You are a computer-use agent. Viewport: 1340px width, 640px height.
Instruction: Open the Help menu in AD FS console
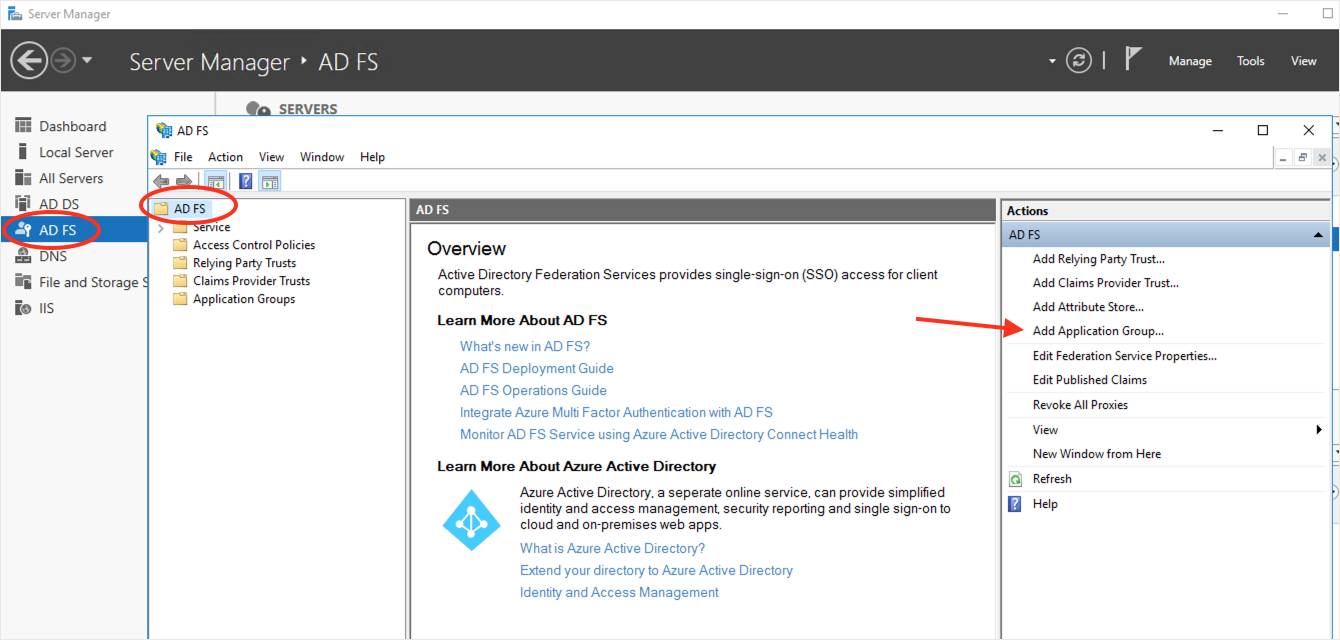click(x=372, y=157)
